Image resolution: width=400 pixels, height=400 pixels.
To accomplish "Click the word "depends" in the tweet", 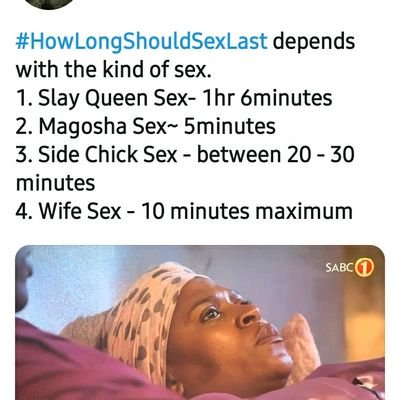I will pos(314,42).
